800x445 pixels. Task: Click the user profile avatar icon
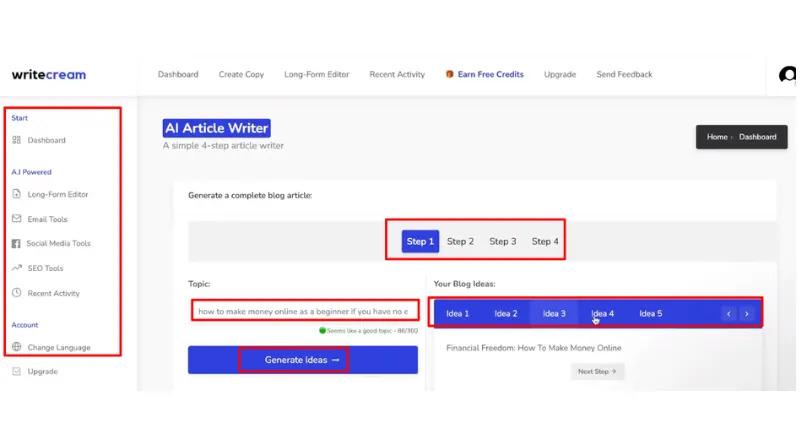point(788,75)
